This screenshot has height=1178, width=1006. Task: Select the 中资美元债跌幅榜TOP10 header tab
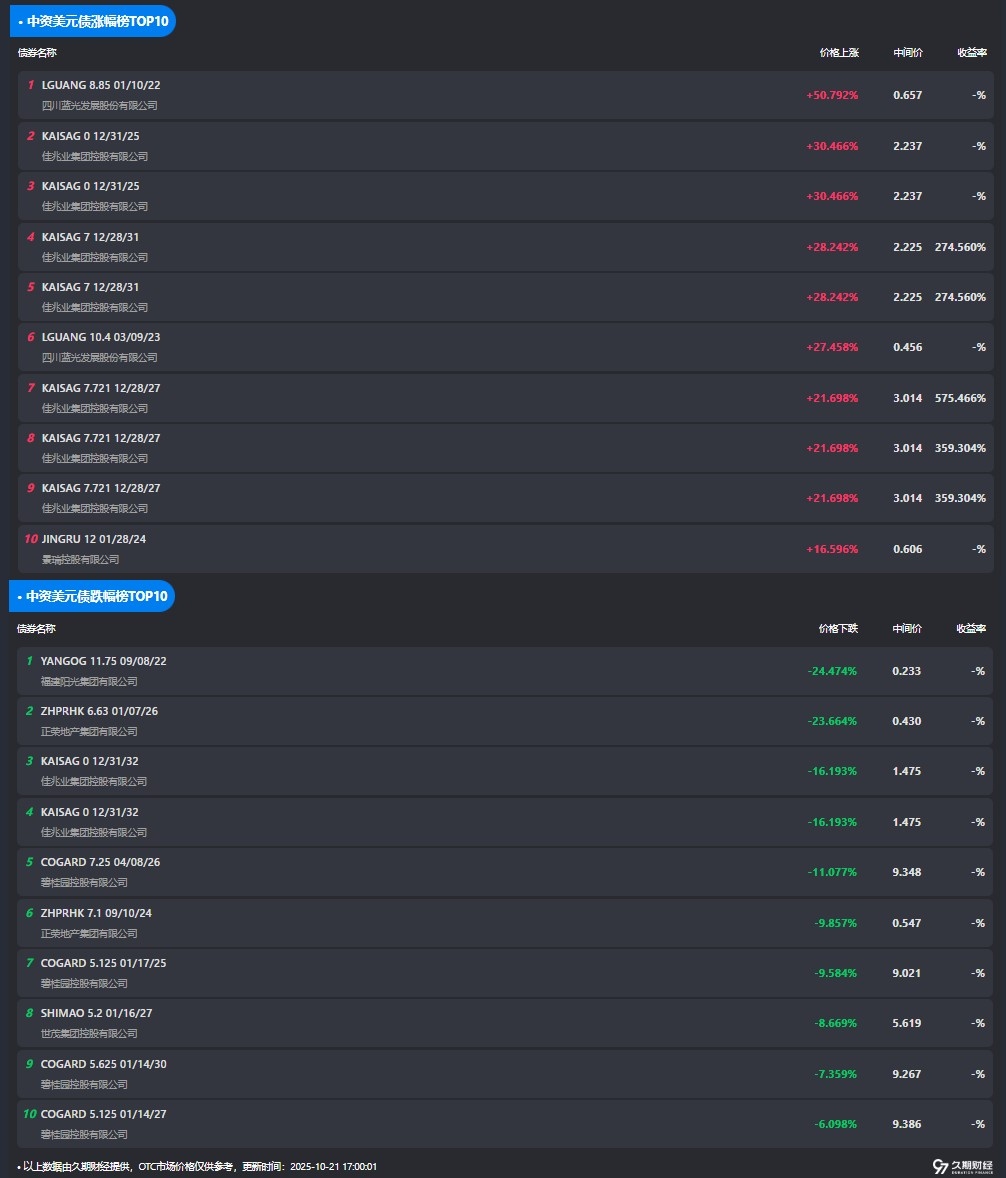92,596
